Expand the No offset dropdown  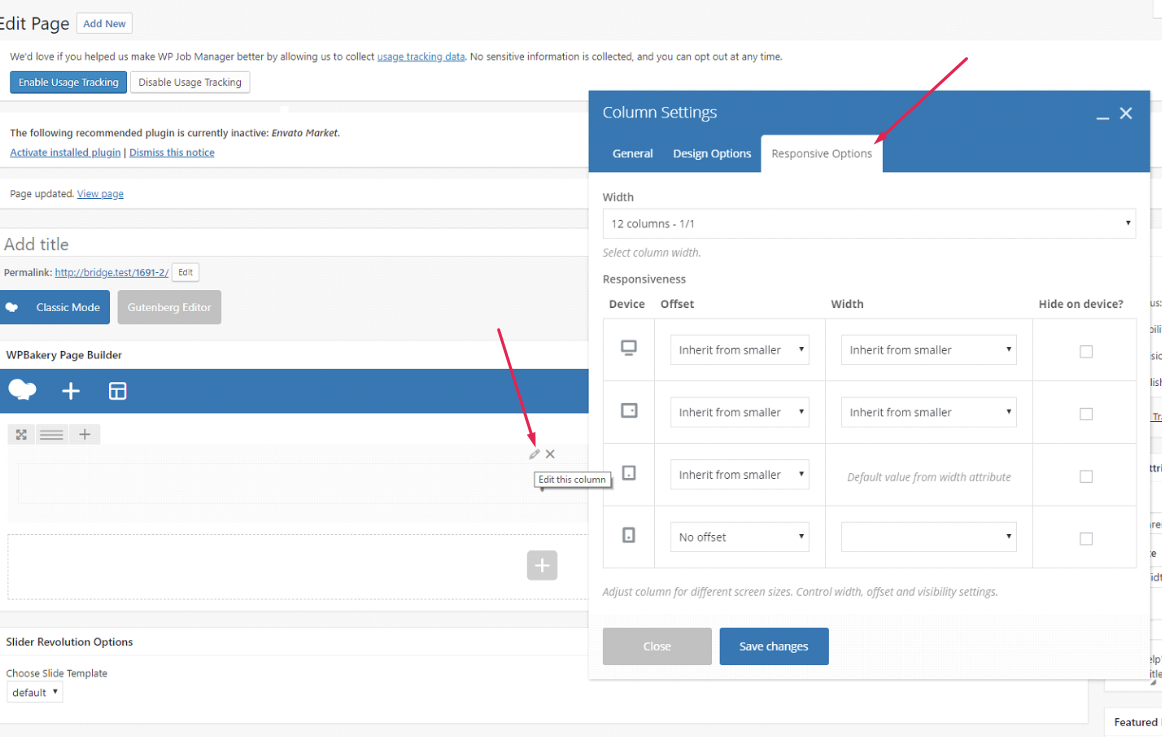739,537
